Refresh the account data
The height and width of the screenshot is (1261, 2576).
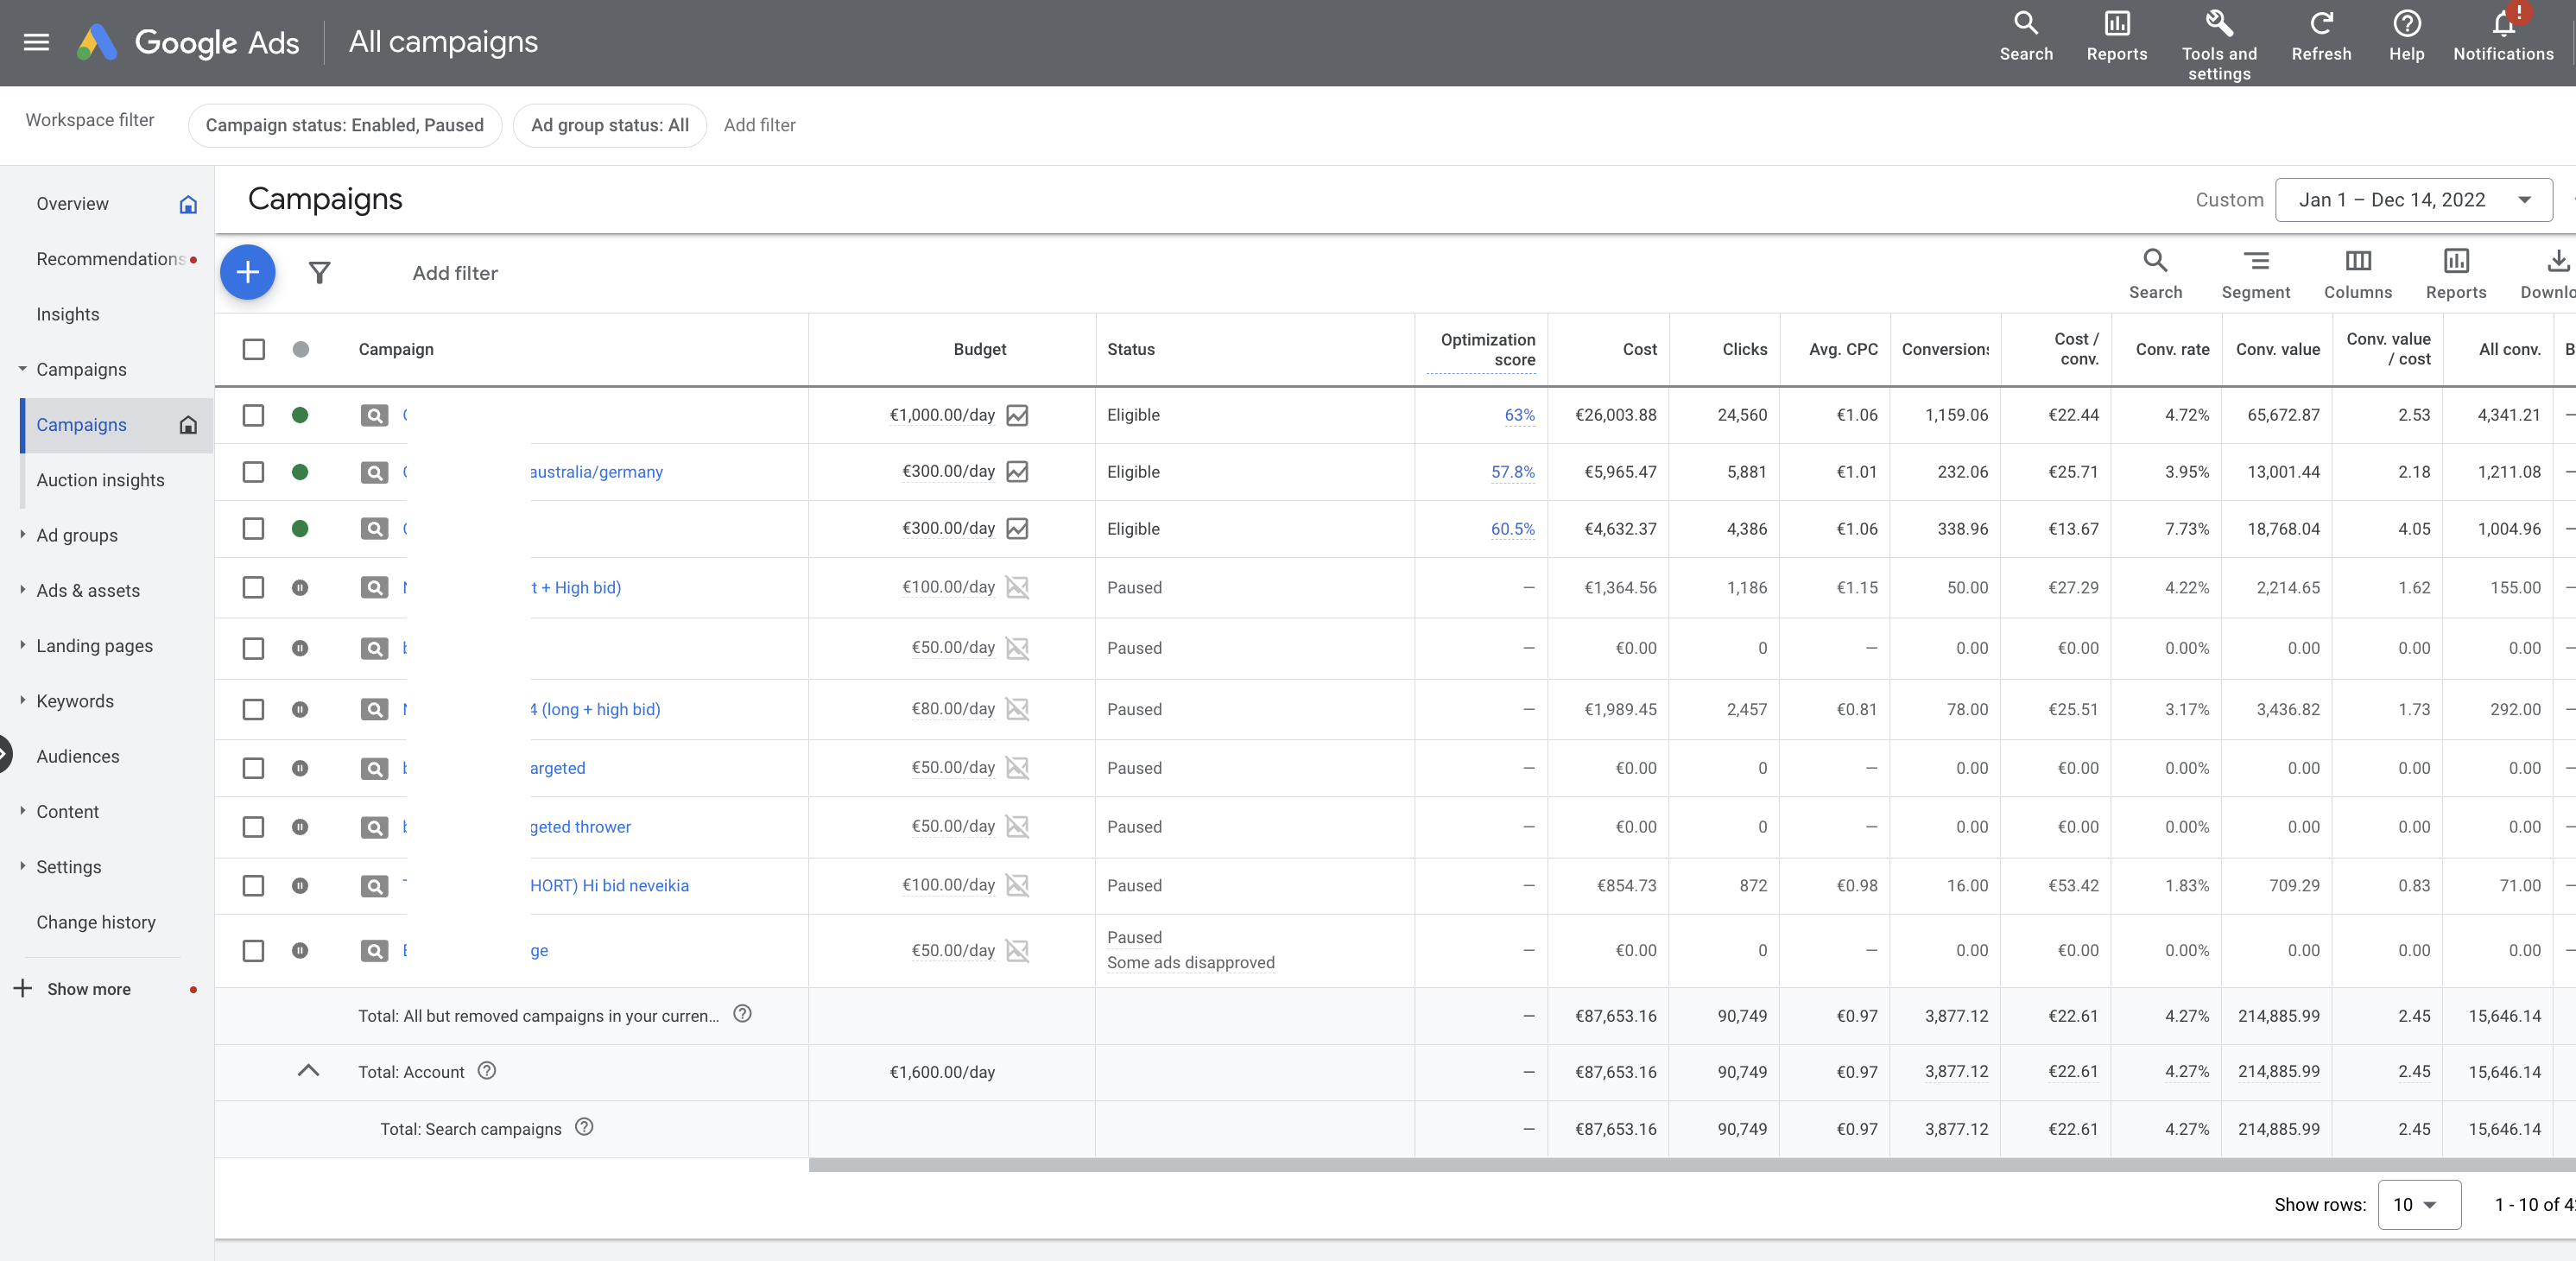point(2321,37)
